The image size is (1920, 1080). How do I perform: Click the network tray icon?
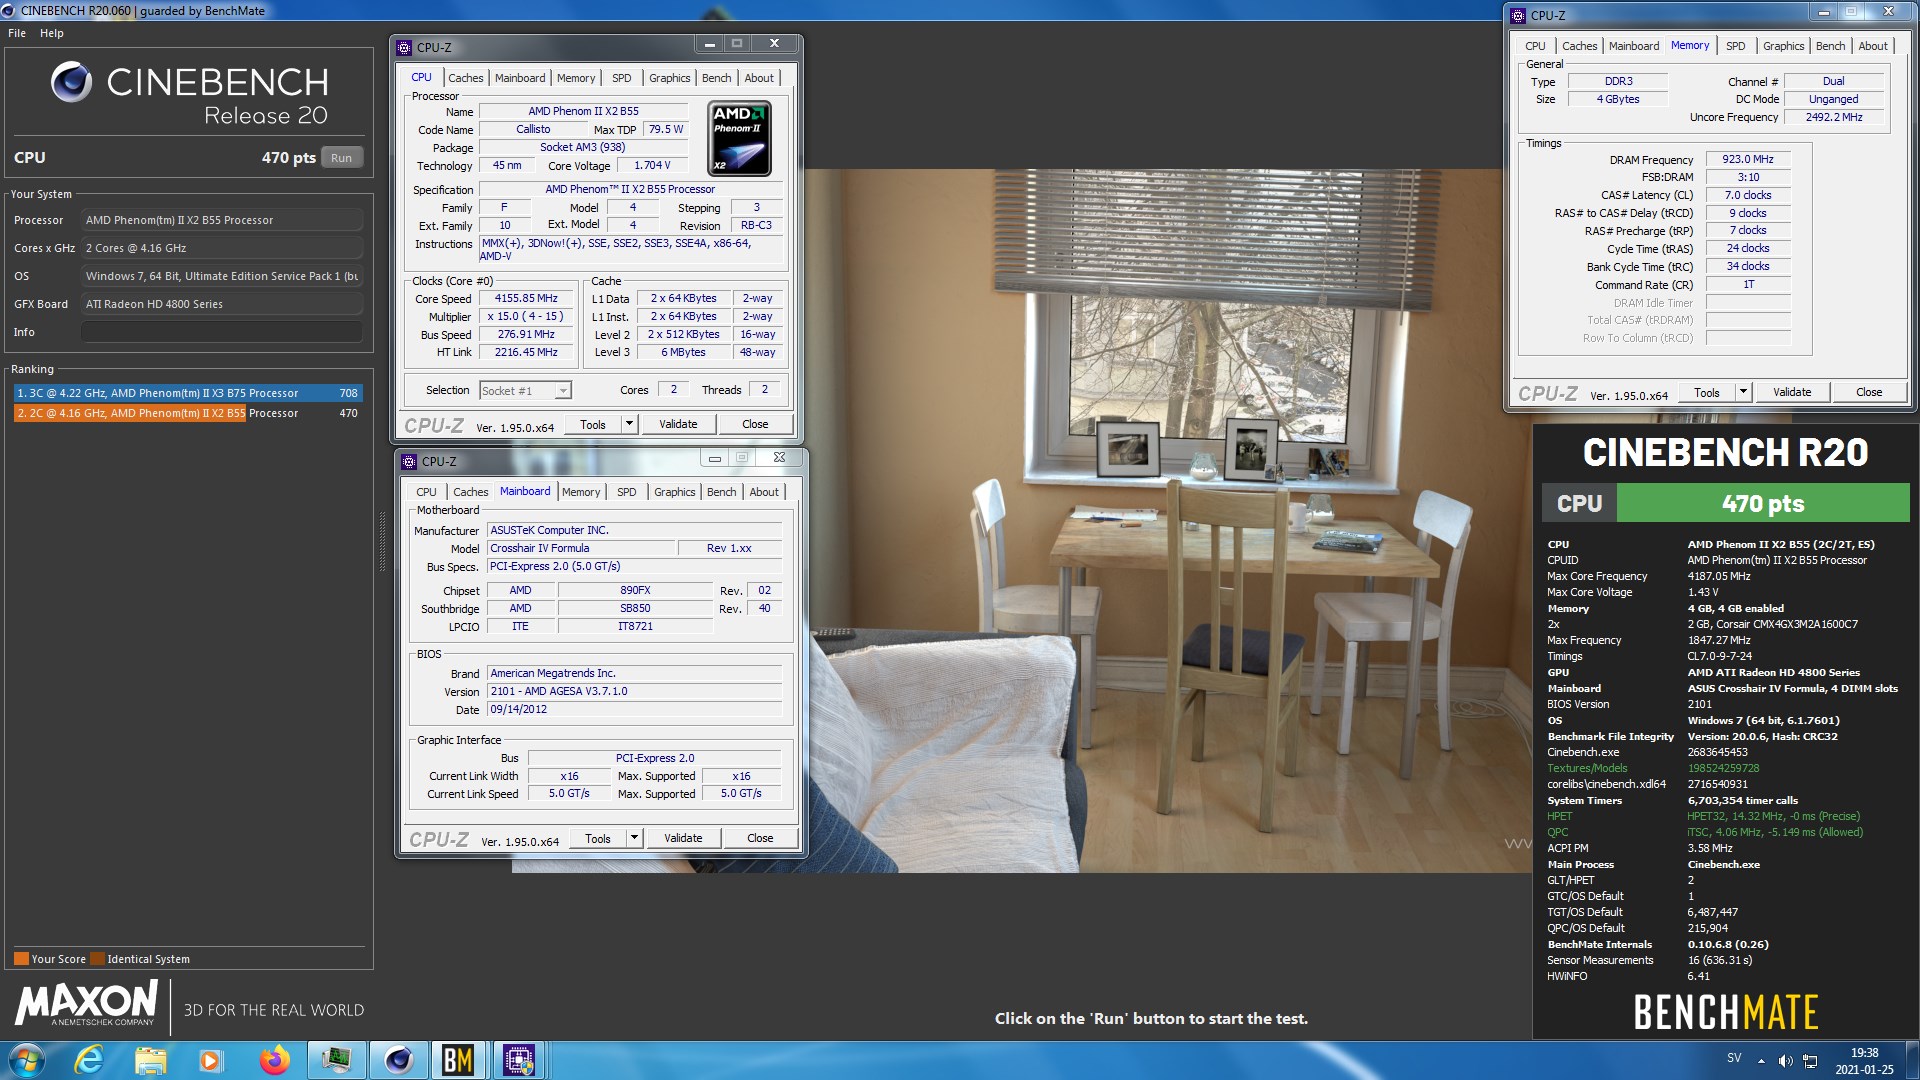point(1810,1061)
